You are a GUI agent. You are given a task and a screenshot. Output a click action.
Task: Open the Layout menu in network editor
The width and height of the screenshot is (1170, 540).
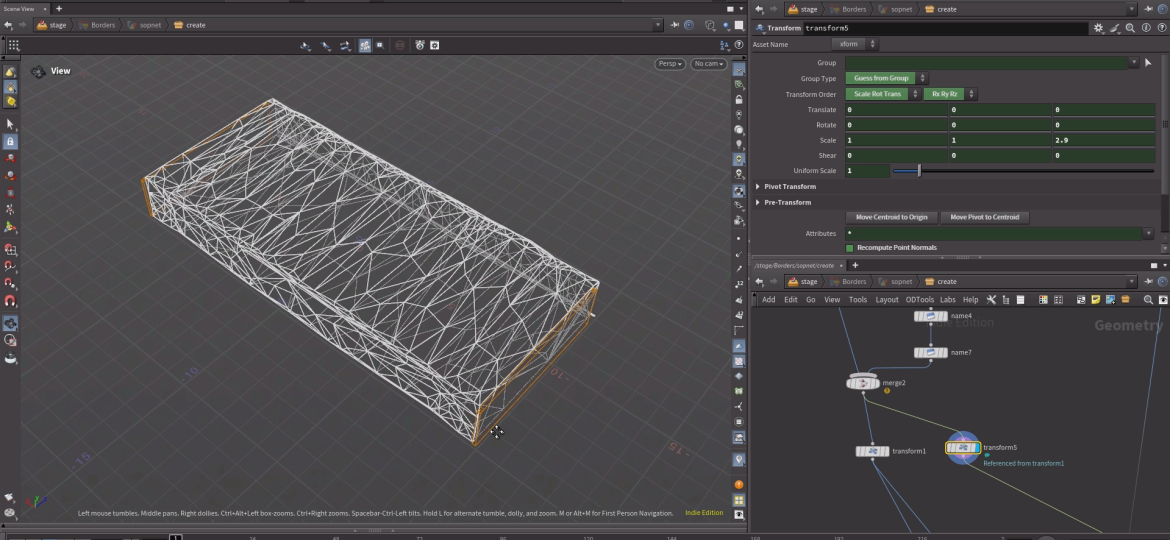(x=887, y=300)
